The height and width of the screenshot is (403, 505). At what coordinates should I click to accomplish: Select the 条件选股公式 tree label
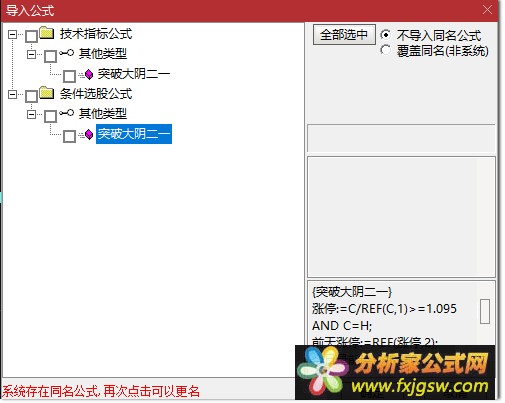pos(96,94)
